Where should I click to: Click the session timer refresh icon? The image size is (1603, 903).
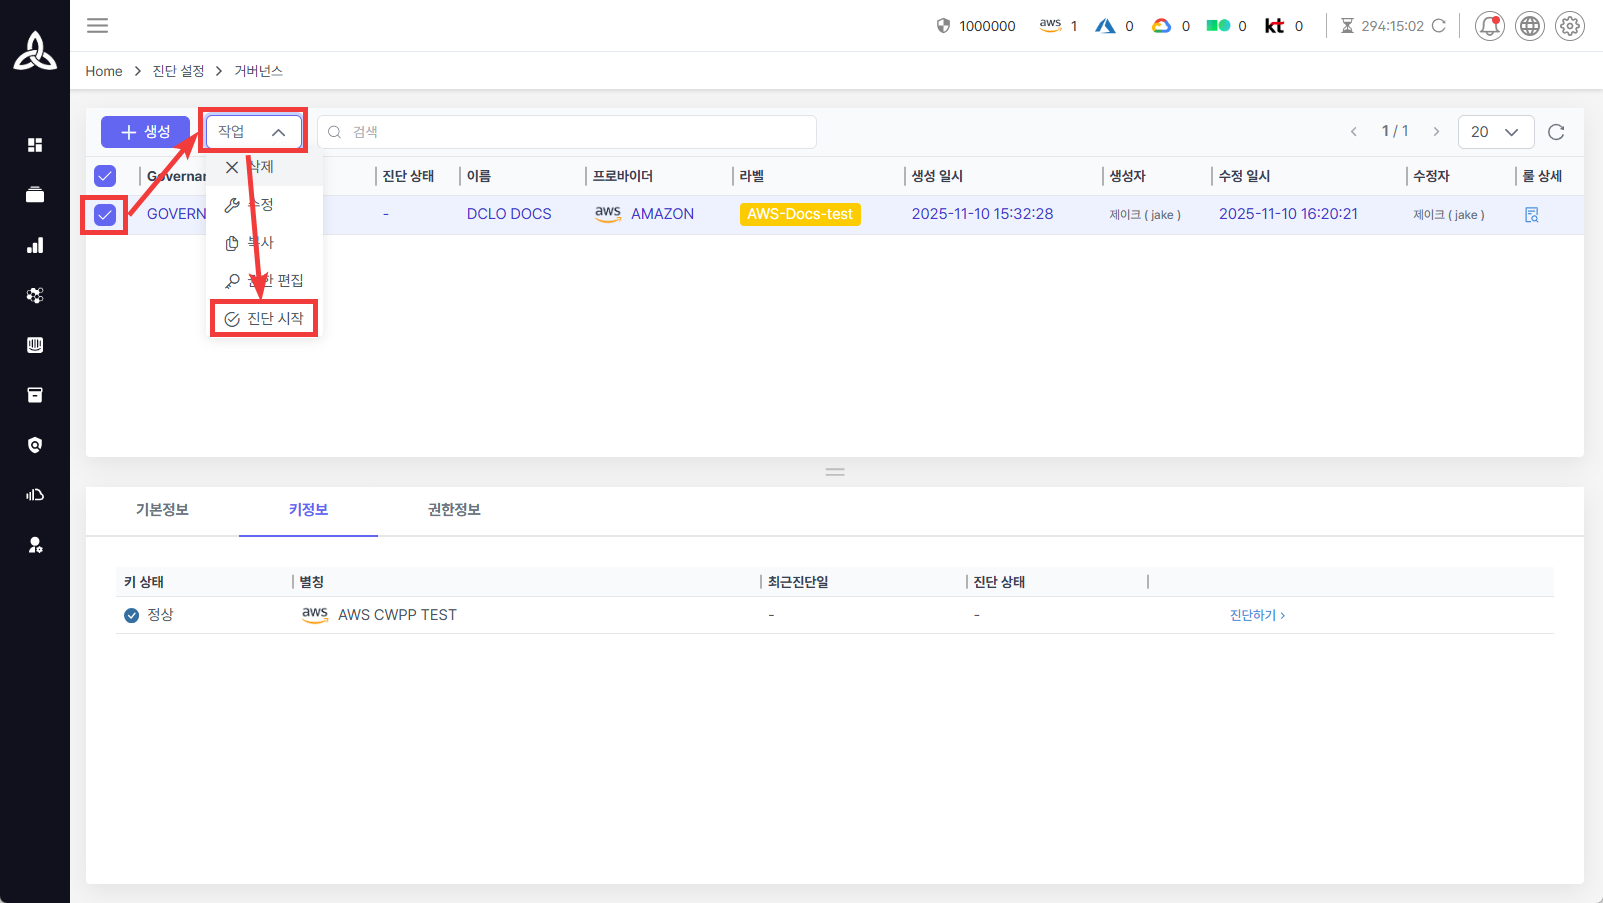click(x=1439, y=26)
